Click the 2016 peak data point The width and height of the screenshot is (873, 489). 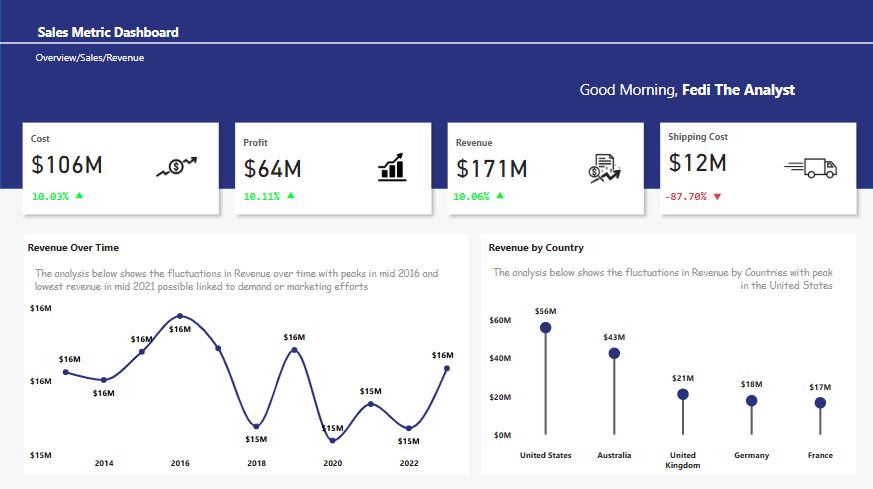pyautogui.click(x=180, y=316)
